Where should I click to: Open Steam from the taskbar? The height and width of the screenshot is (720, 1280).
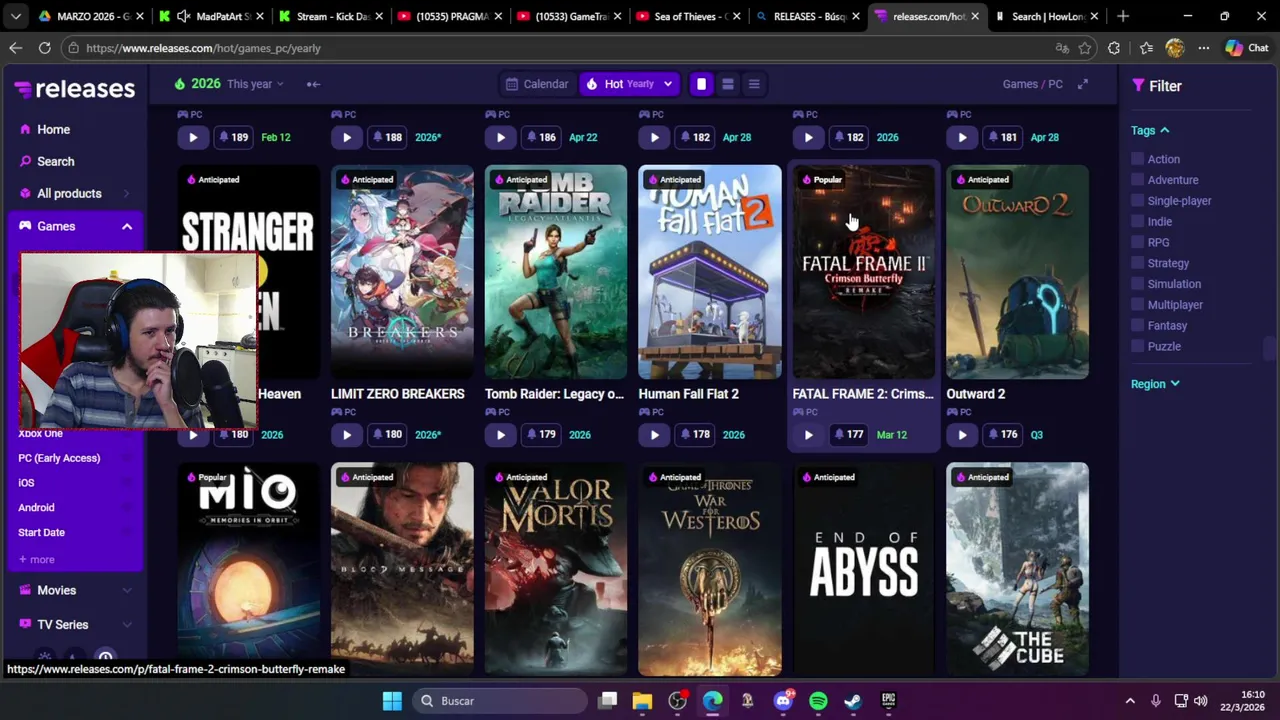(x=853, y=701)
